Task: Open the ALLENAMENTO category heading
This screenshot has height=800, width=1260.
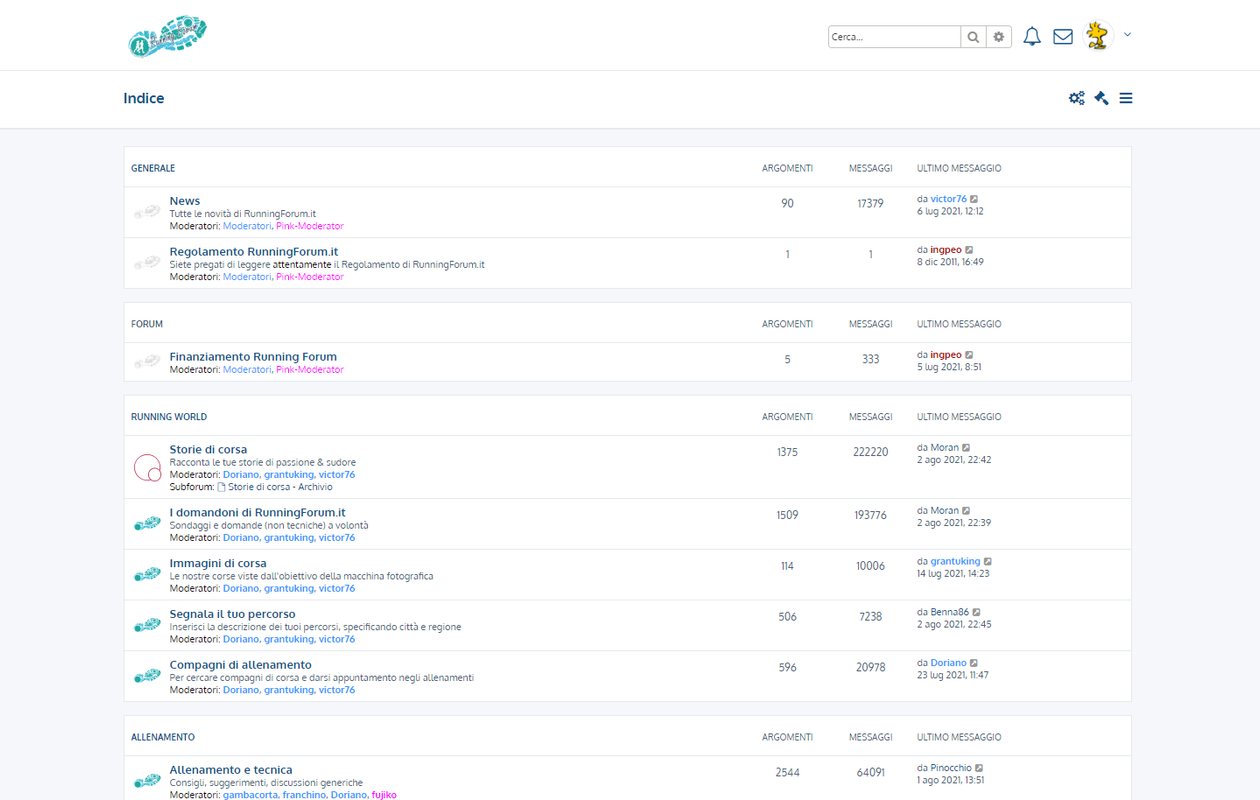Action: (163, 737)
